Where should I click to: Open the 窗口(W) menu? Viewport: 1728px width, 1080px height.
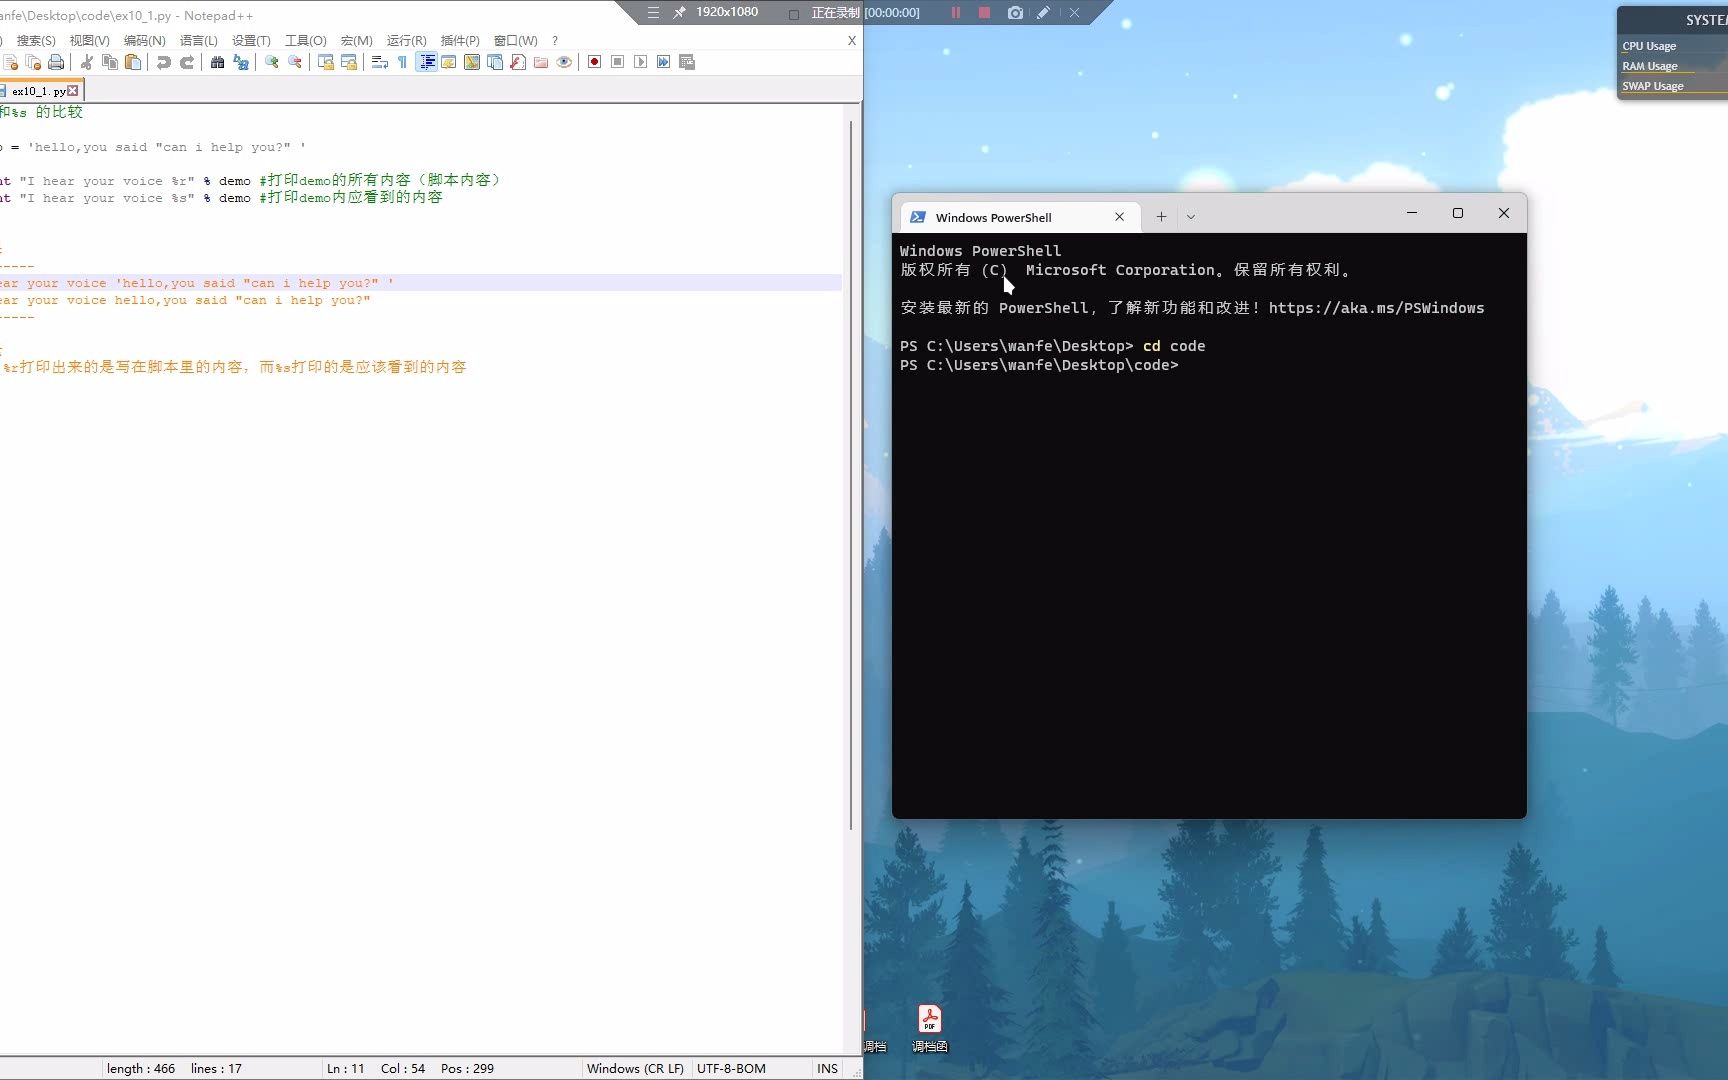coord(515,41)
